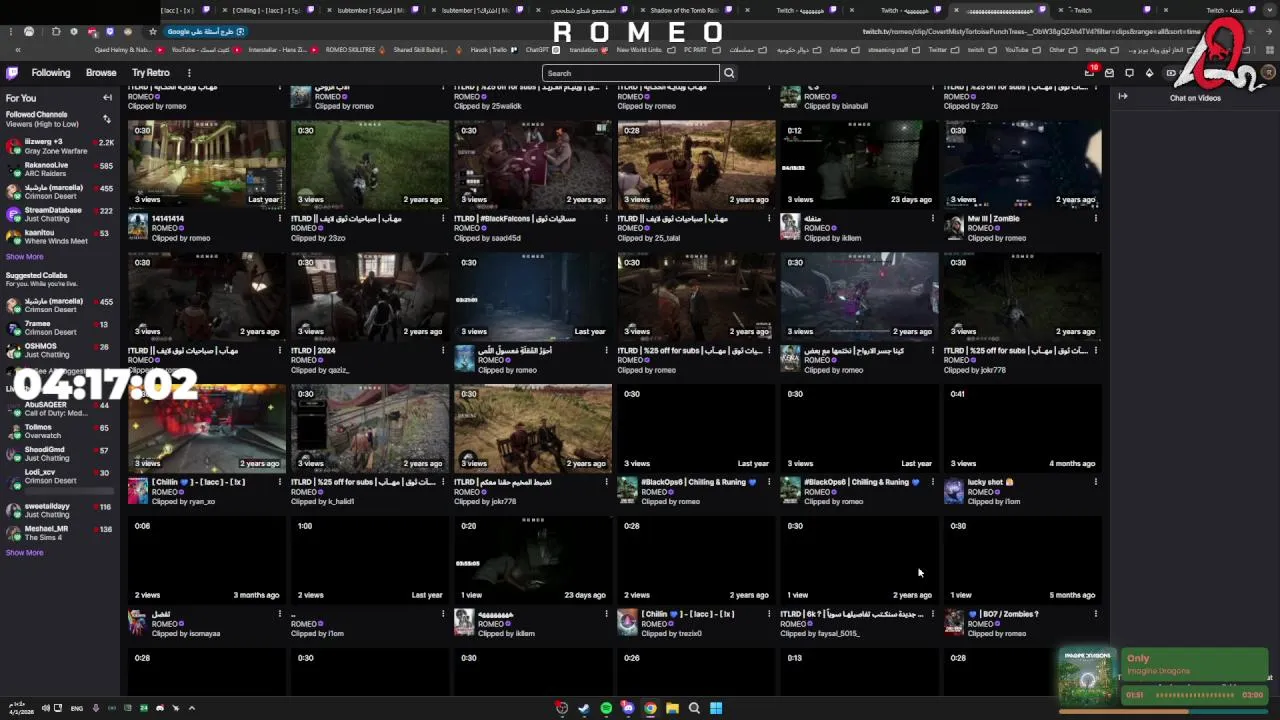Focus the Twitch search field
This screenshot has width=1280, height=720.
coord(631,73)
